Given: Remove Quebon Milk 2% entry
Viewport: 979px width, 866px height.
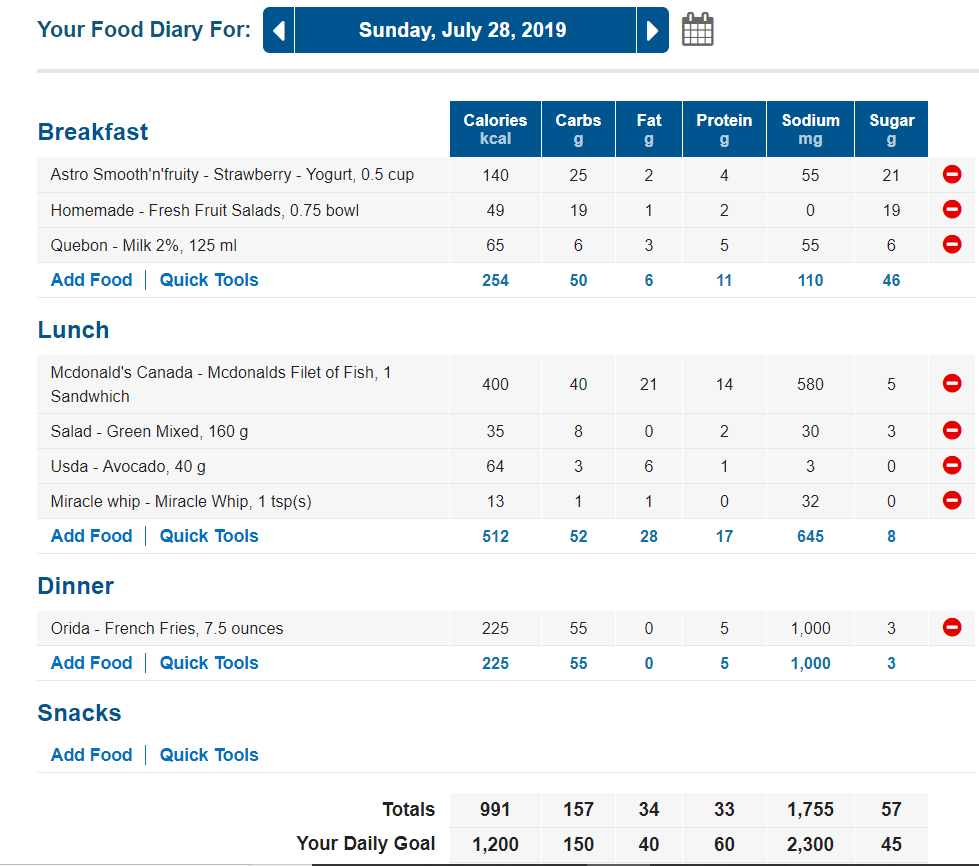Looking at the screenshot, I should [x=952, y=245].
